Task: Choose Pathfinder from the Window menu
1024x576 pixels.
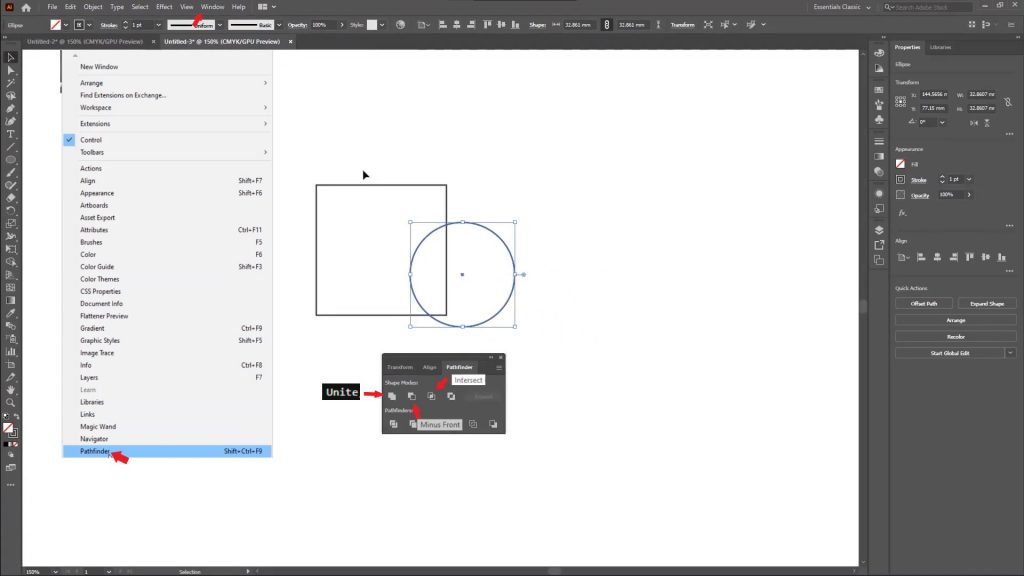Action: point(167,451)
